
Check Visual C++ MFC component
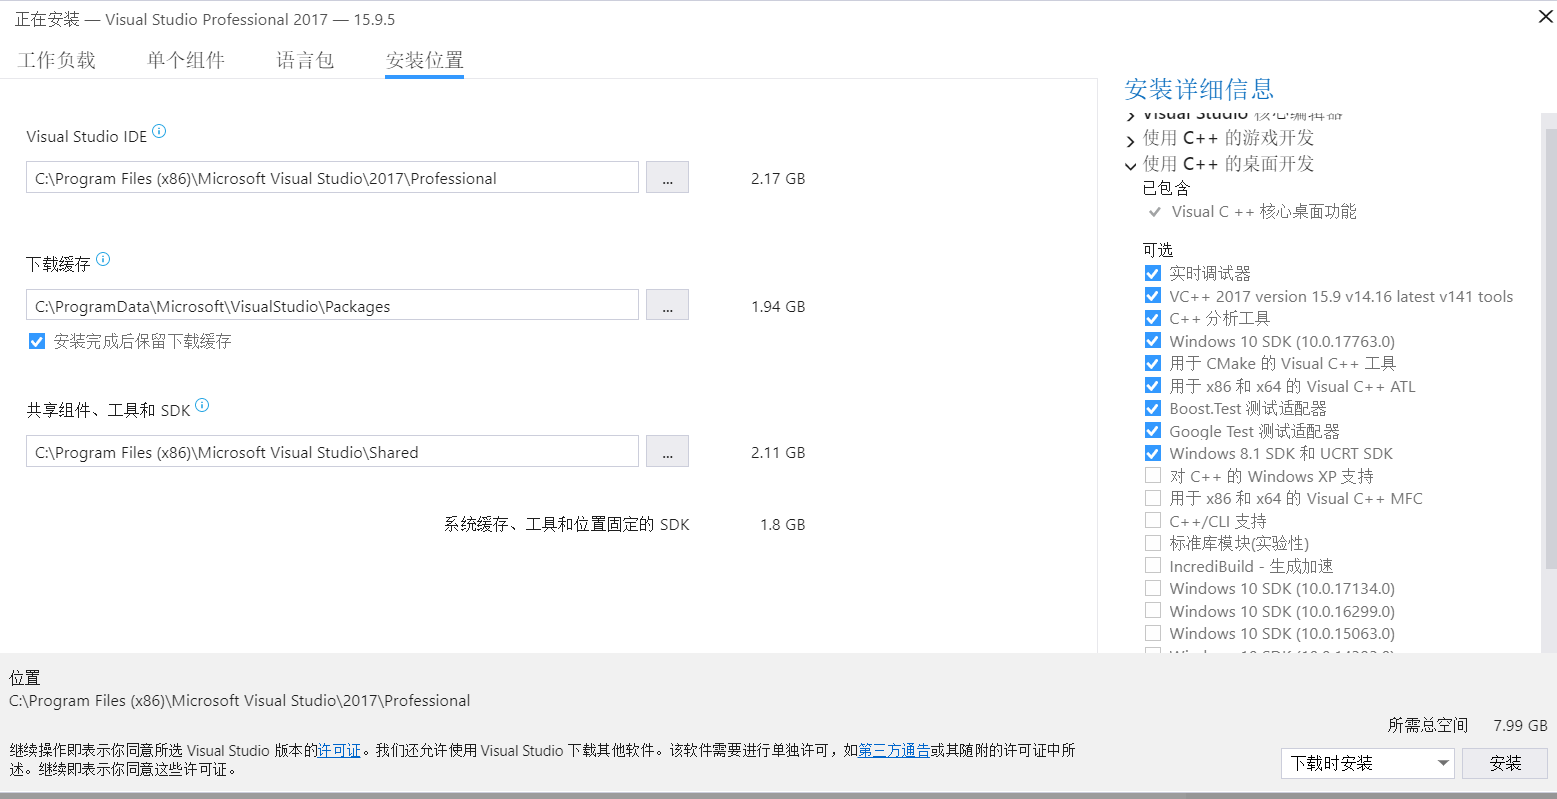(x=1153, y=498)
